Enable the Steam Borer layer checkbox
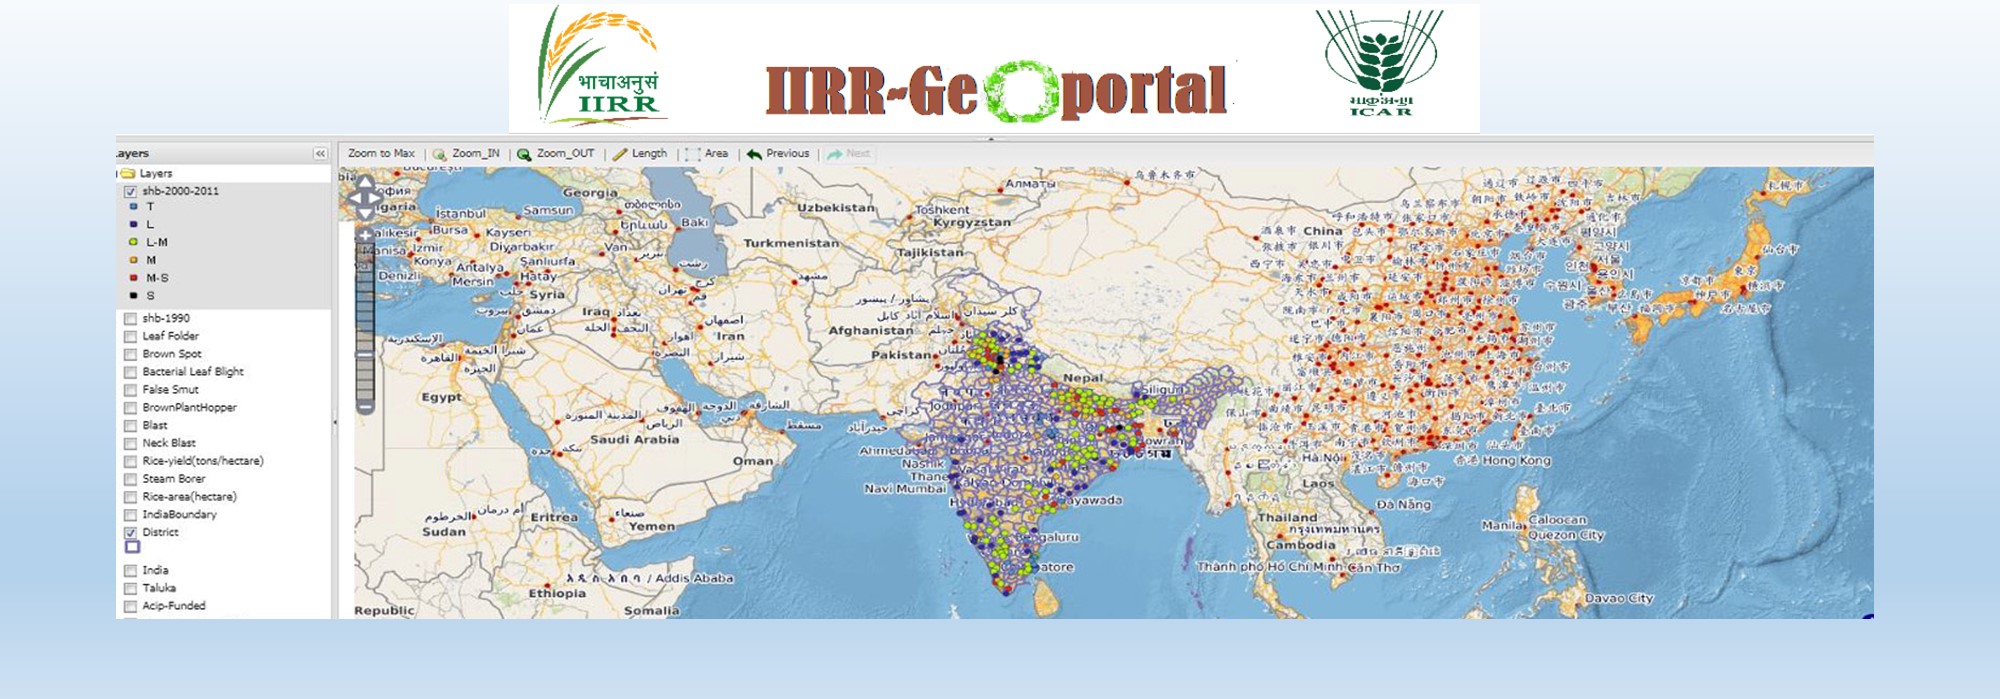This screenshot has height=699, width=2000. tap(130, 479)
